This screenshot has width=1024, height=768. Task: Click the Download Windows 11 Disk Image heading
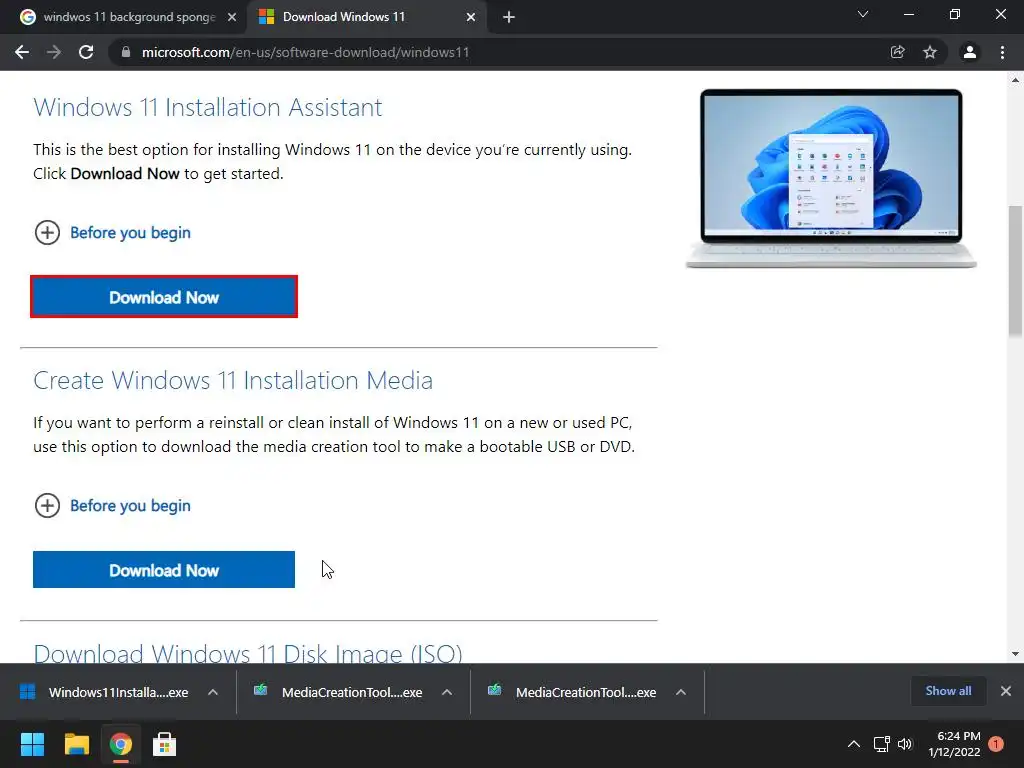pyautogui.click(x=248, y=653)
